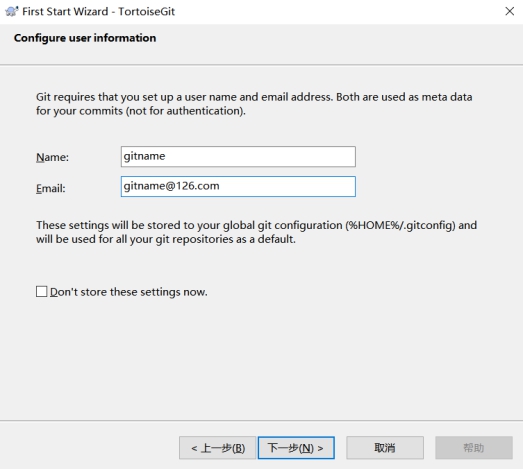Proceed with the 下一步(N) button
This screenshot has width=523, height=470.
coord(296,448)
